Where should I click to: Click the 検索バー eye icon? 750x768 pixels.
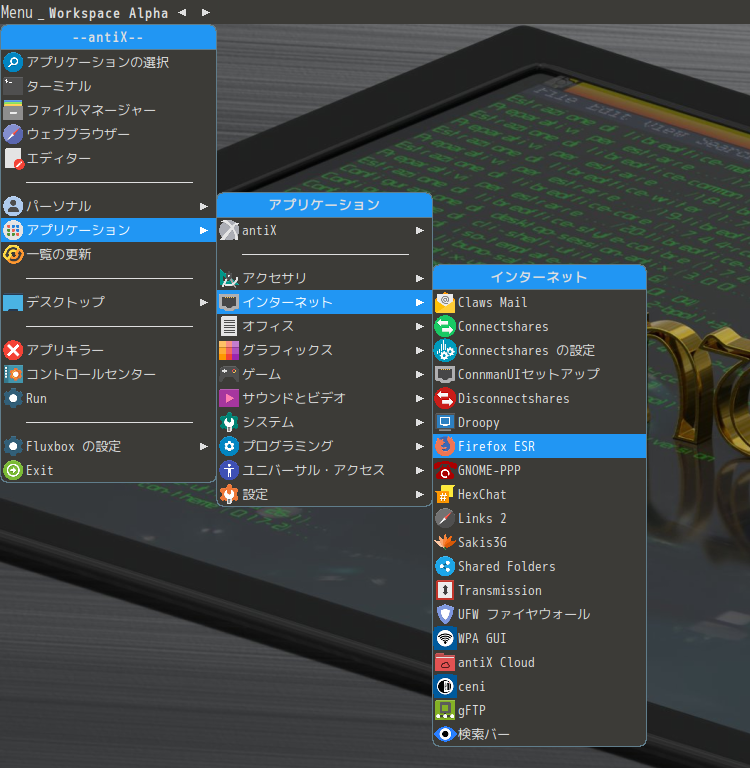click(445, 734)
